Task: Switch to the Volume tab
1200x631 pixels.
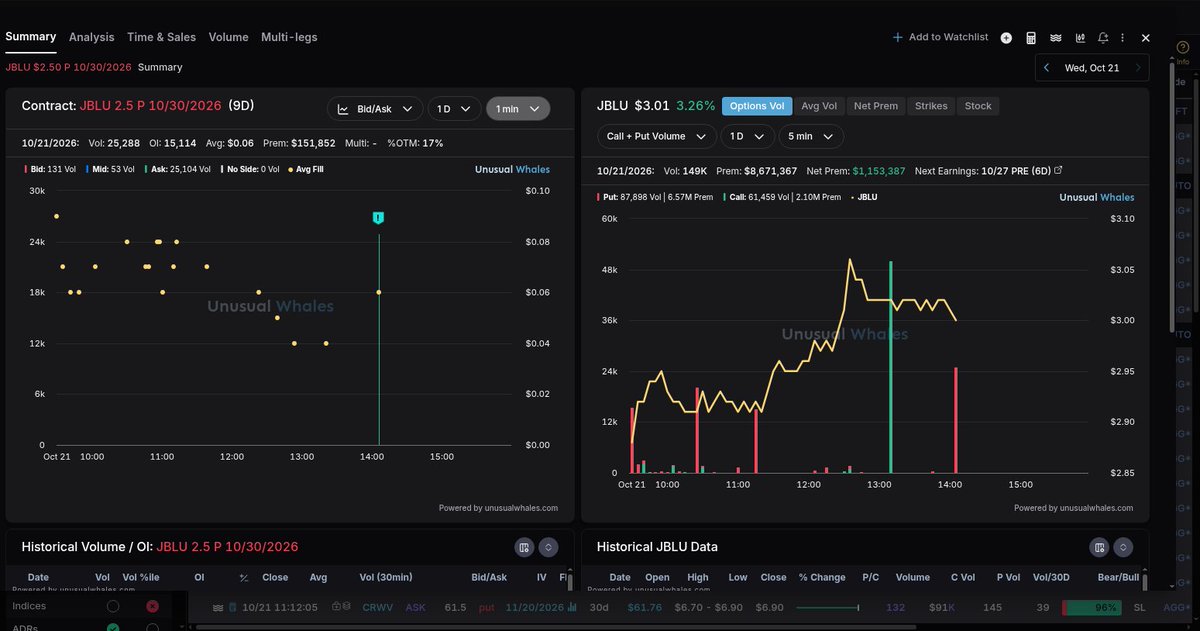Action: 228,37
